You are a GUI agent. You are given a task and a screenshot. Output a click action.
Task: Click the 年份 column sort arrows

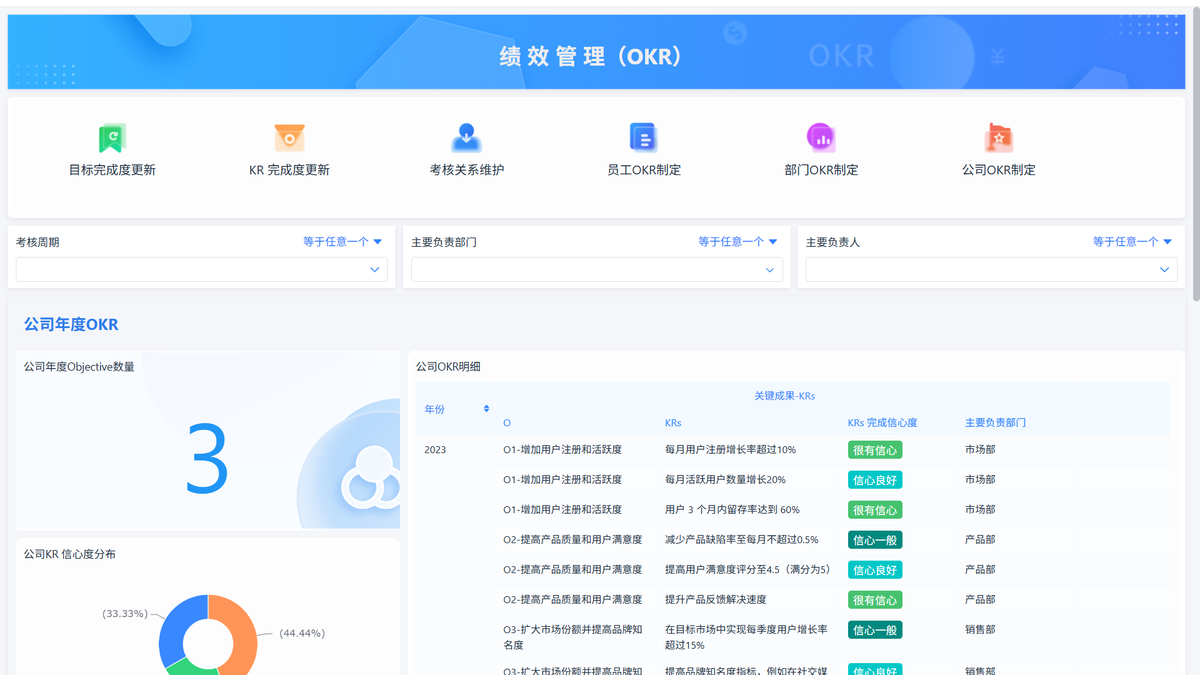pos(486,408)
